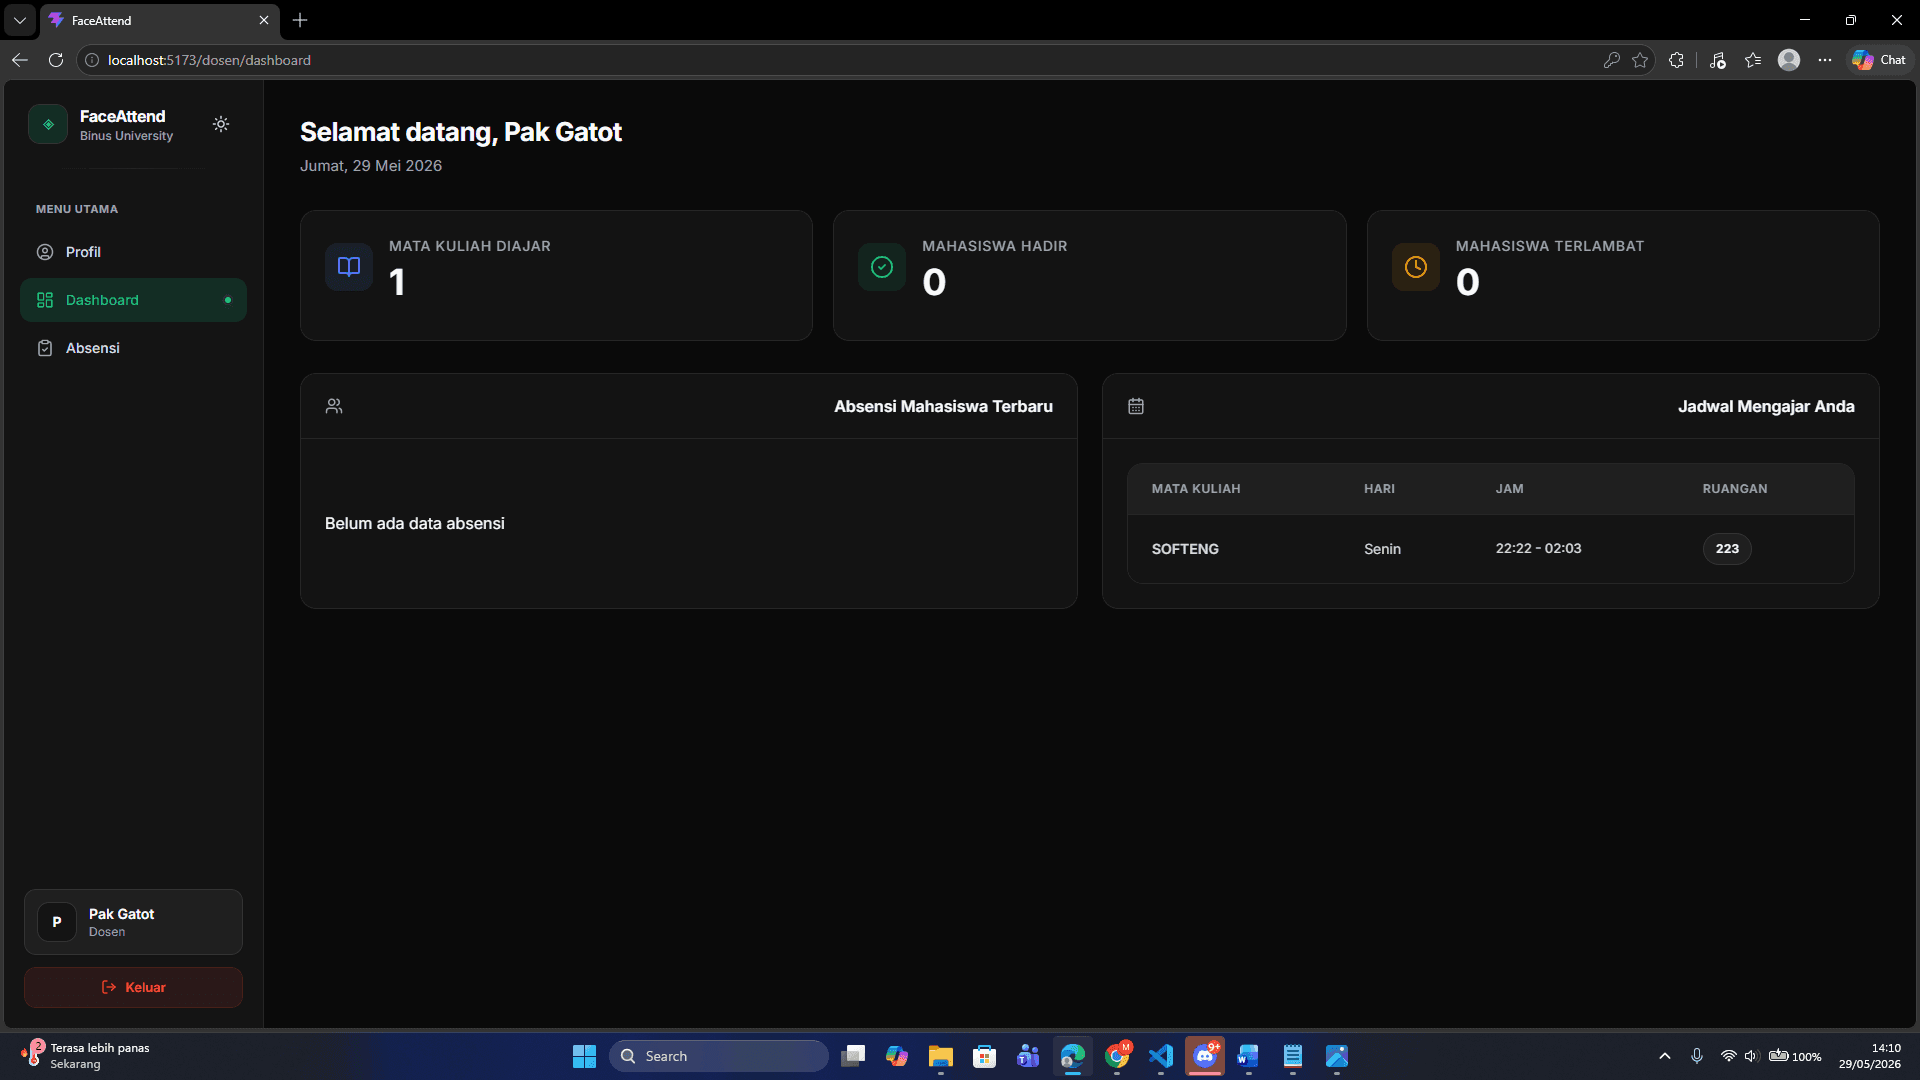Open the tab search dropdown arrow
The width and height of the screenshot is (1920, 1080).
pos(20,20)
